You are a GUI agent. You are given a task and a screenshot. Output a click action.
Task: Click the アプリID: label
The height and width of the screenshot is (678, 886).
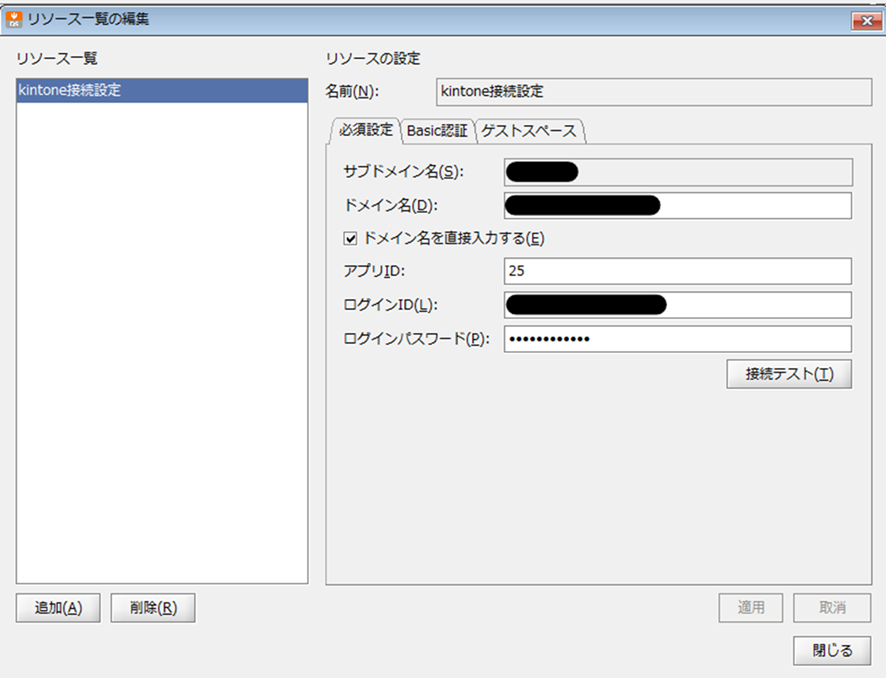[374, 271]
